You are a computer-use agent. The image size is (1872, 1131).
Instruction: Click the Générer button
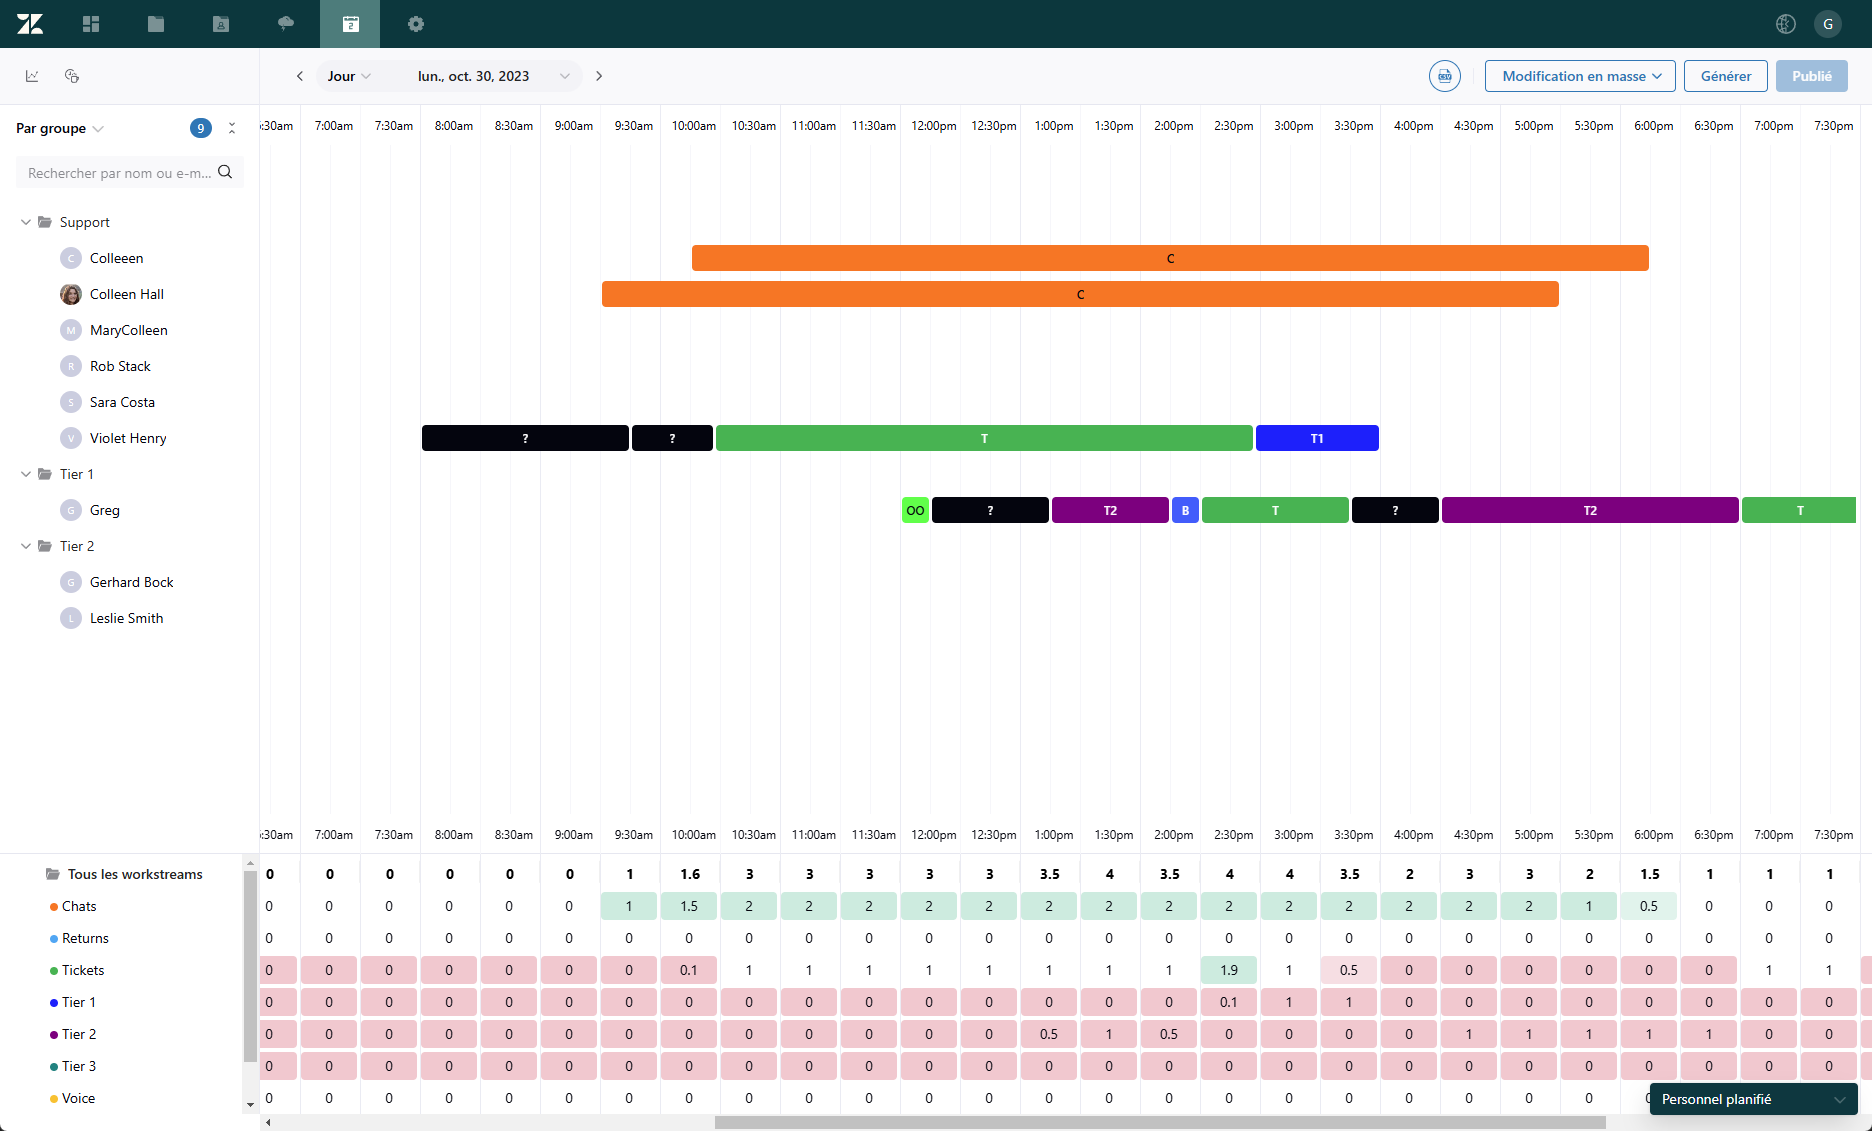pyautogui.click(x=1726, y=76)
